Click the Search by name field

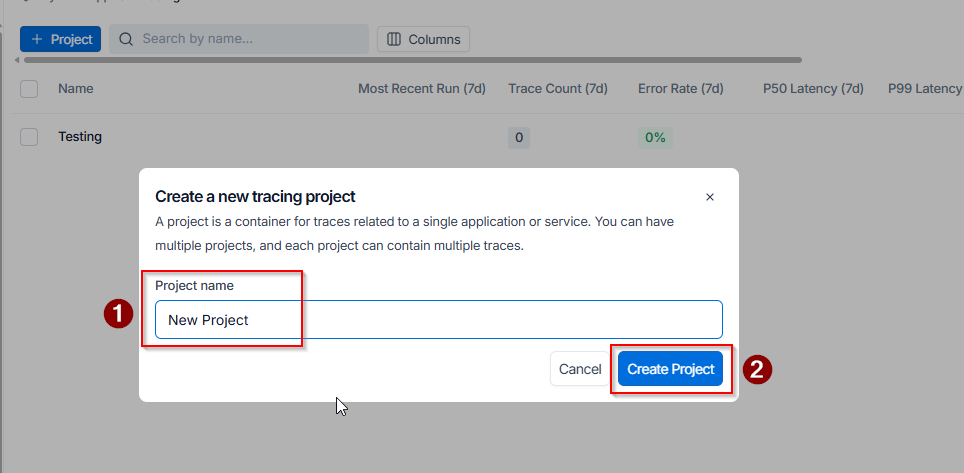(239, 39)
